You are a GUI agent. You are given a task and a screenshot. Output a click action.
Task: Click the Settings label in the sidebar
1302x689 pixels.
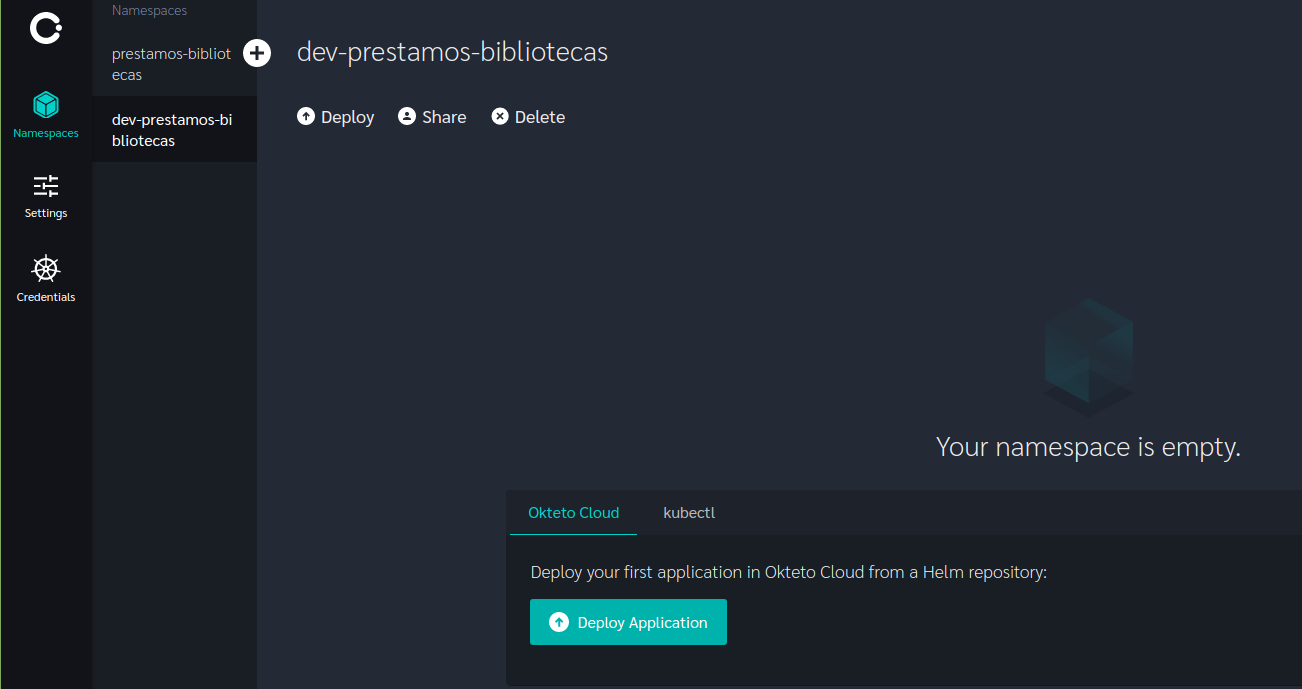pyautogui.click(x=46, y=213)
